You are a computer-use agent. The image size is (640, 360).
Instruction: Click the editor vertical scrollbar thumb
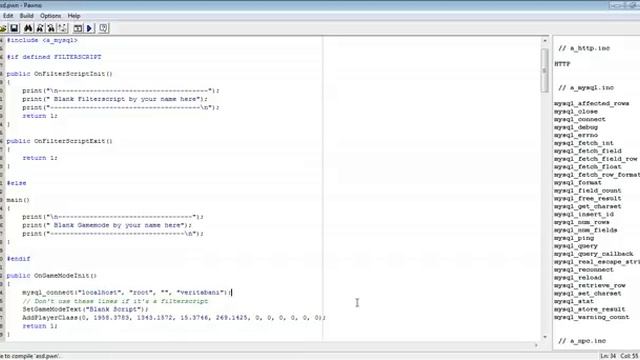pyautogui.click(x=545, y=70)
